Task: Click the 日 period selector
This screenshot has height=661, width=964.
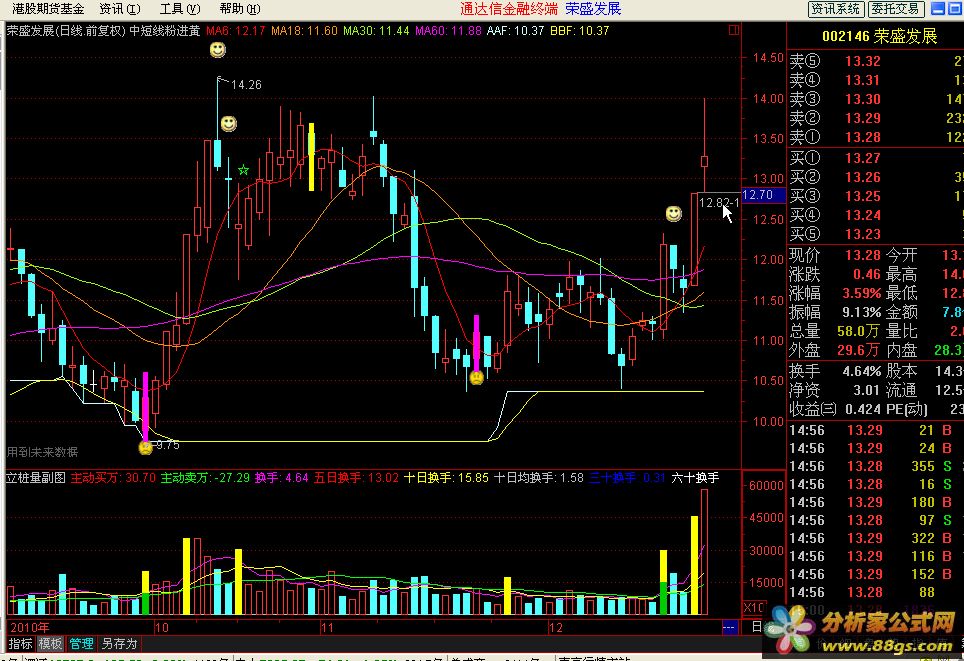Action: point(757,627)
